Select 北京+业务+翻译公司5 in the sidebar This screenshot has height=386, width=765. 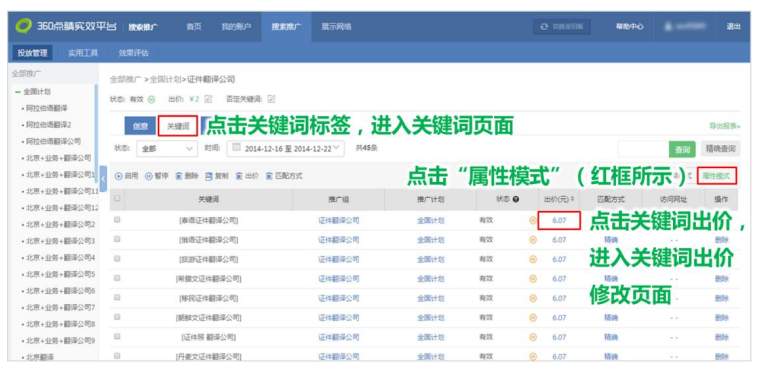[60, 274]
